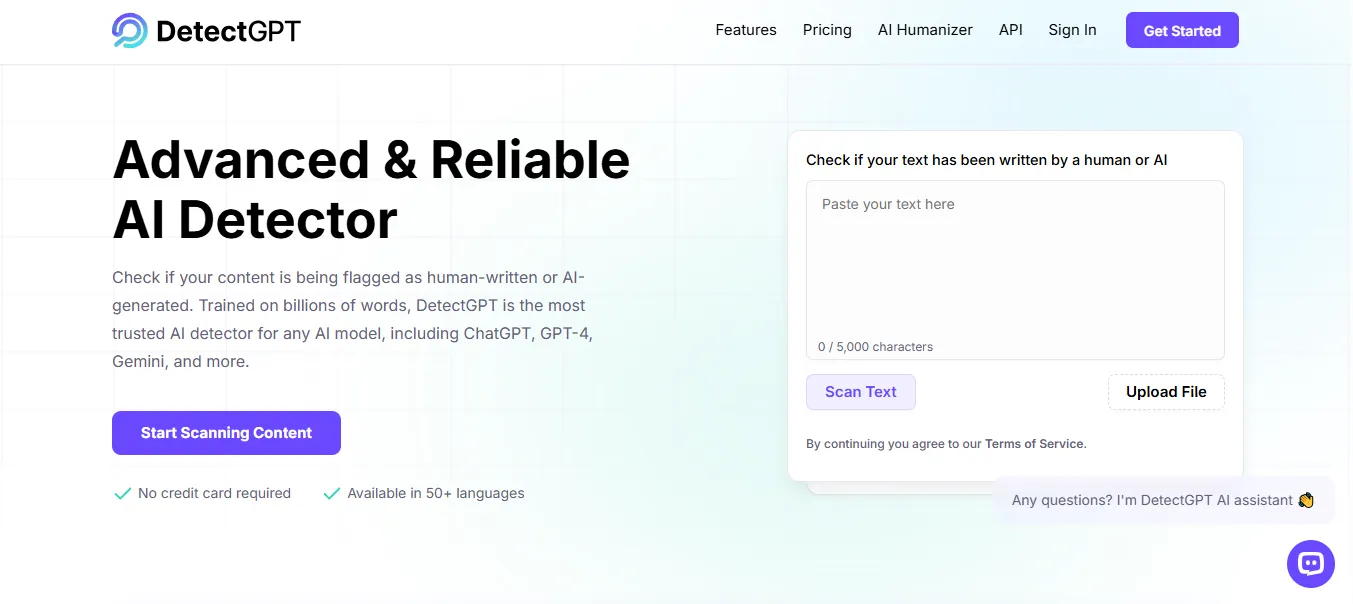Click the Upload File button
The width and height of the screenshot is (1353, 604).
[1166, 392]
